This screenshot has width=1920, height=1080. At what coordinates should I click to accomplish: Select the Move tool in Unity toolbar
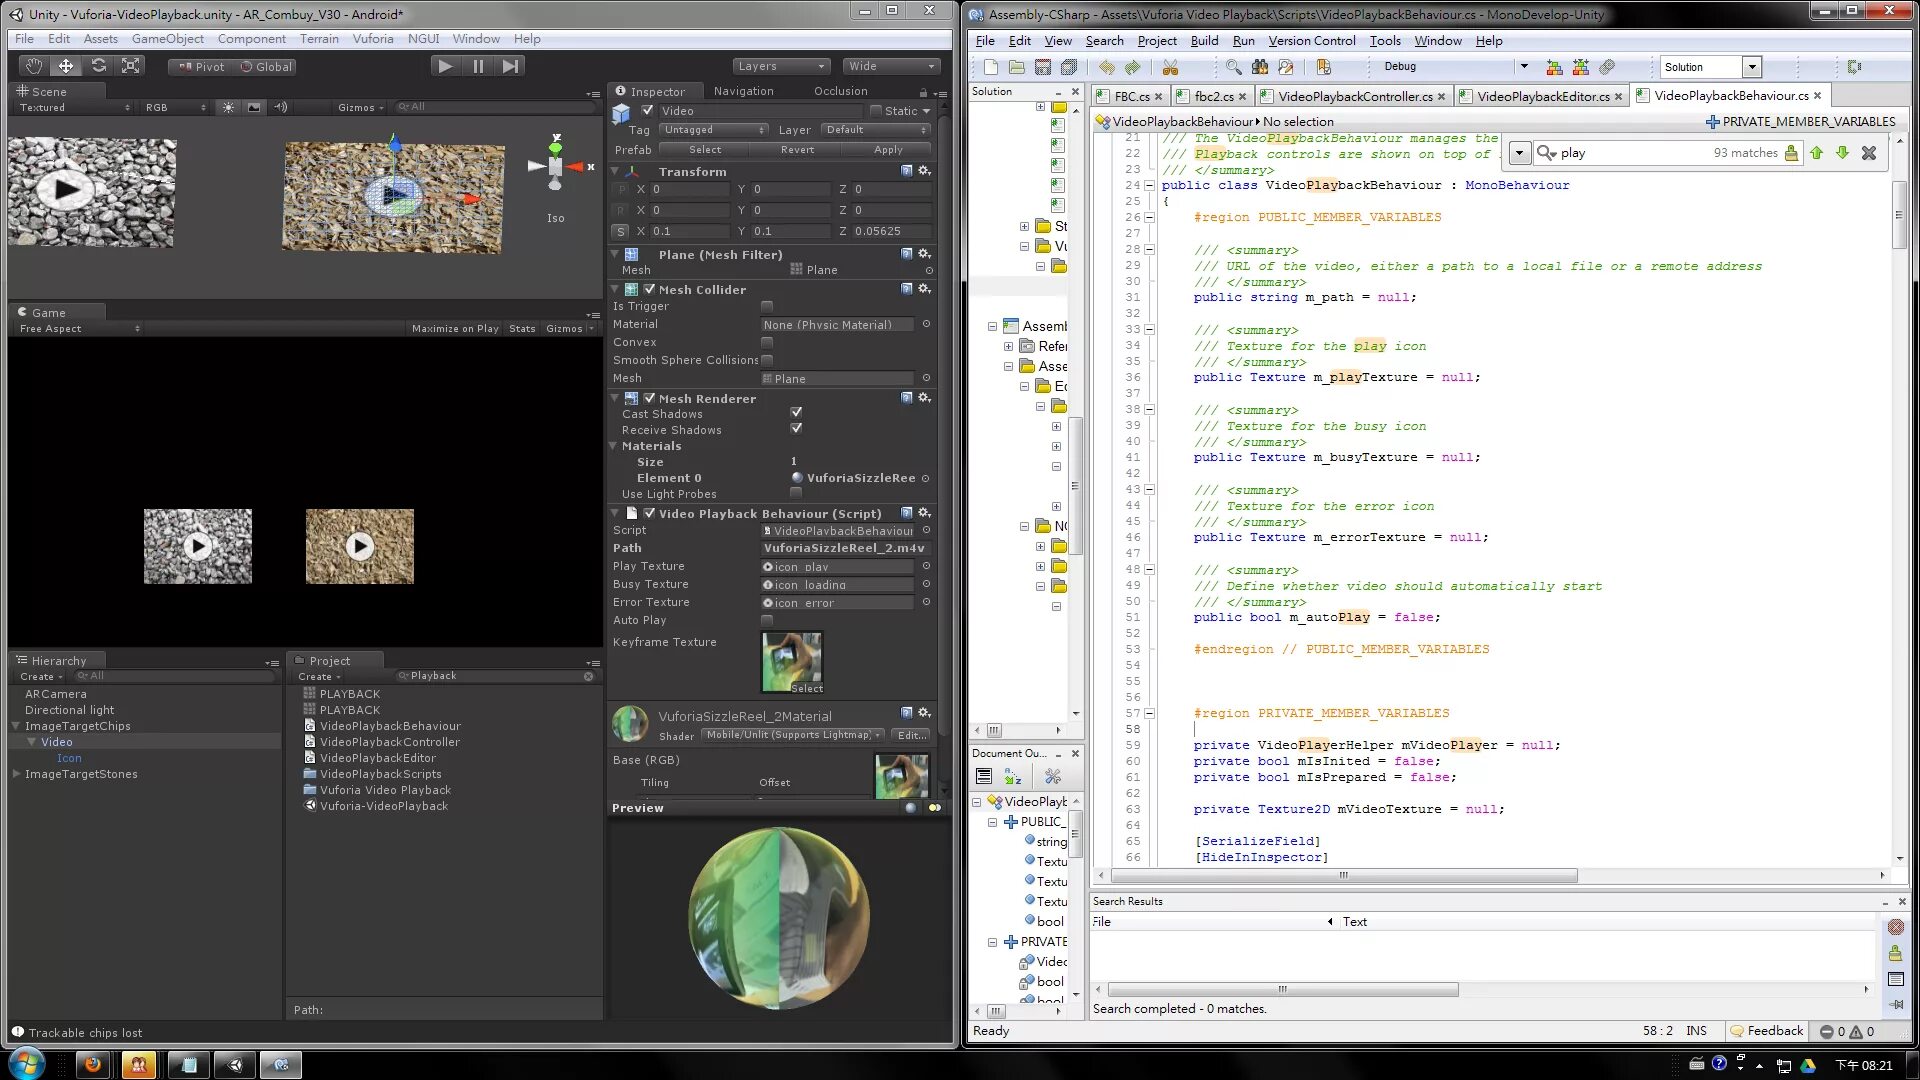point(66,66)
